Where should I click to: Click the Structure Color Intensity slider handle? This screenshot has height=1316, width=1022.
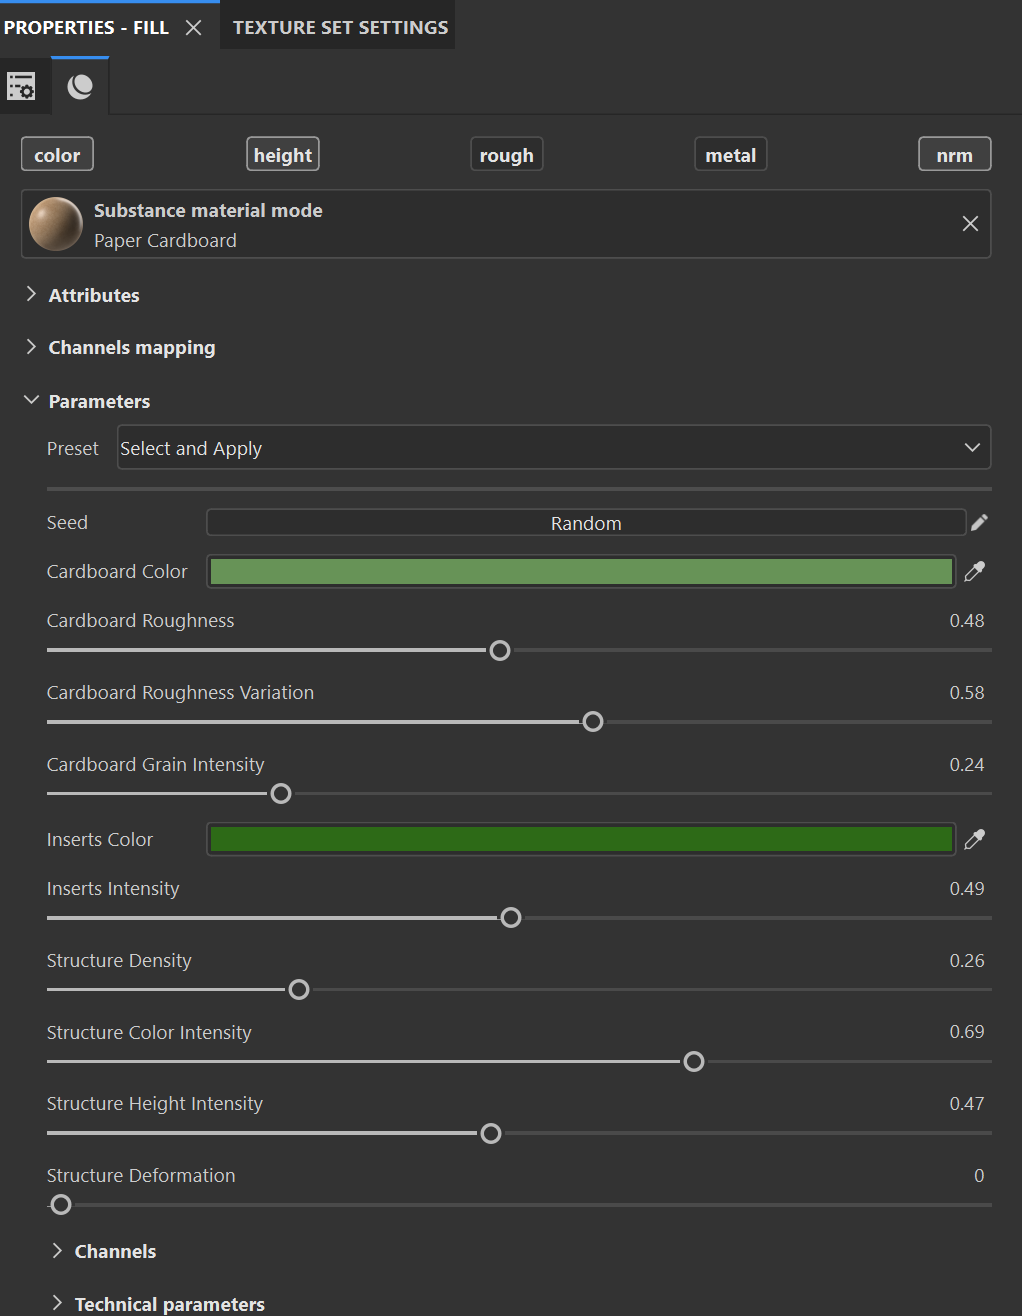pyautogui.click(x=694, y=1061)
